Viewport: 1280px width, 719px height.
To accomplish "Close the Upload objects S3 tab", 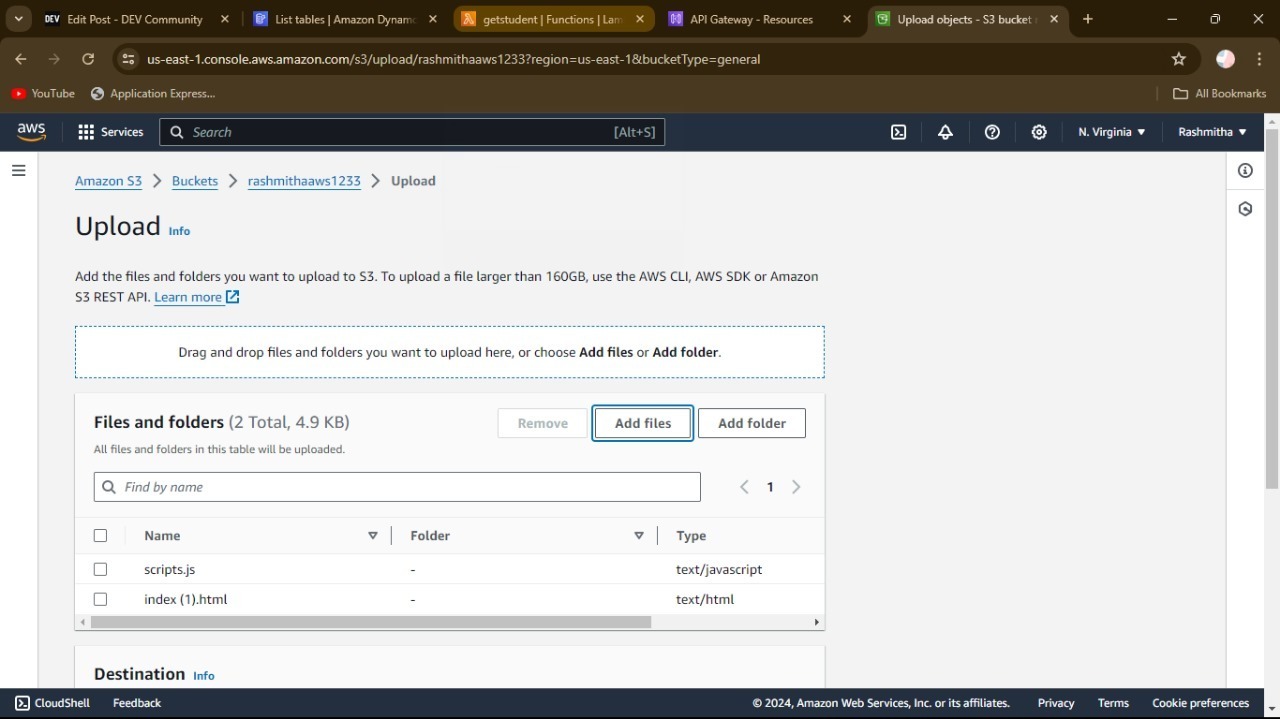I will pos(1054,19).
